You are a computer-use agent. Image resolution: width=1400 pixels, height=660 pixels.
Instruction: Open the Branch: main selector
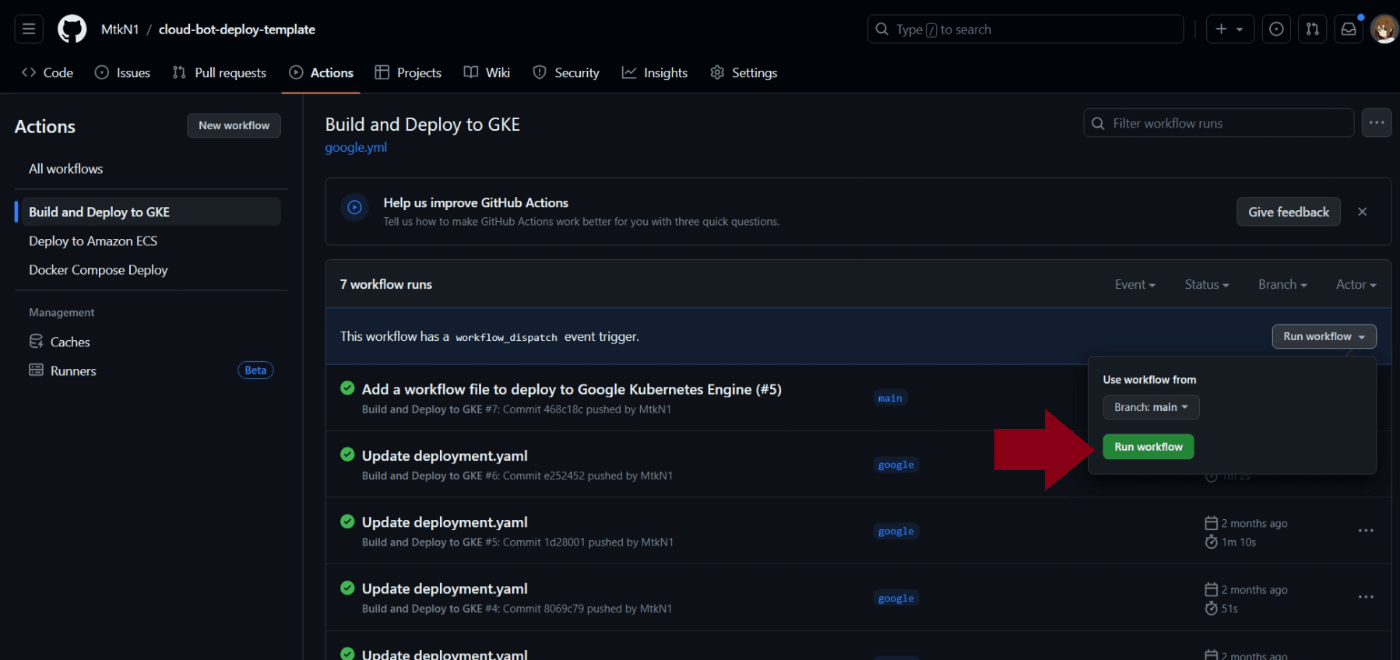point(1151,407)
